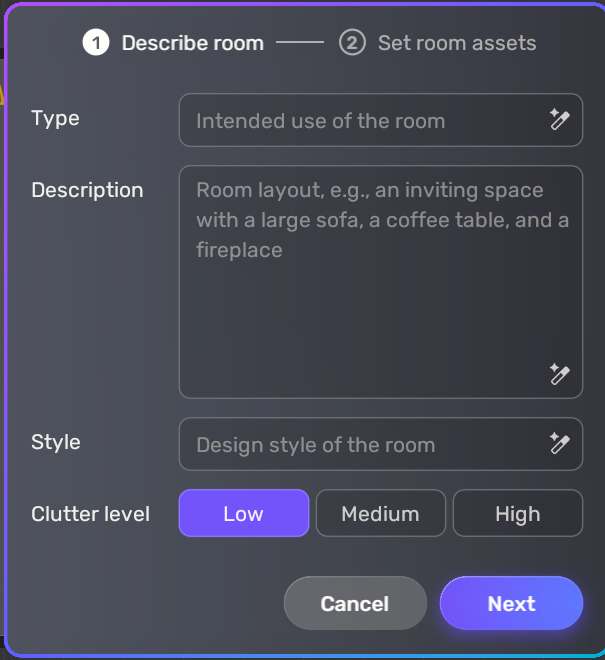This screenshot has width=605, height=660.
Task: Click the Clutter level label
Action: (90, 514)
